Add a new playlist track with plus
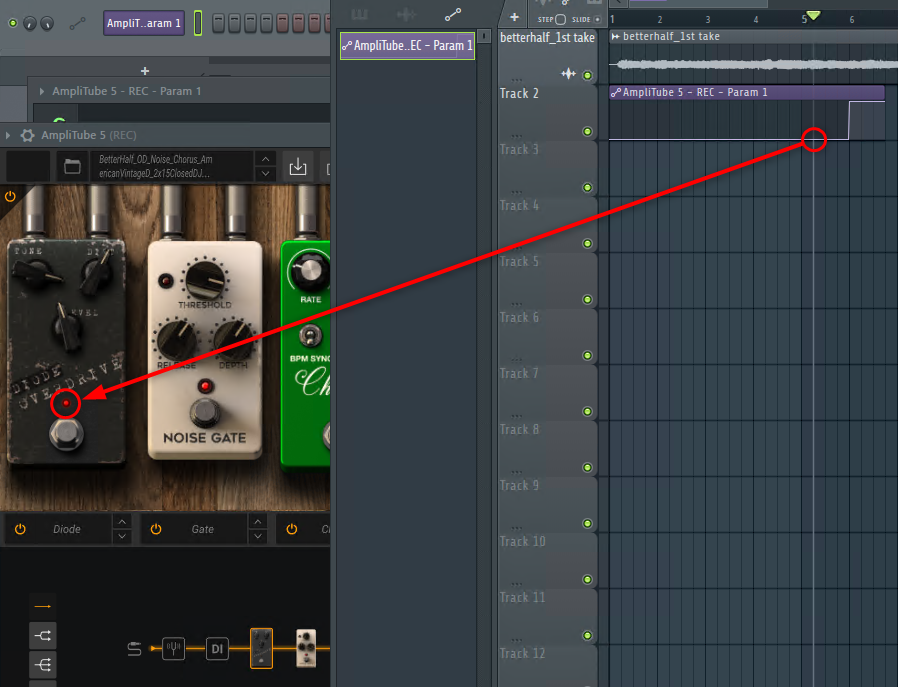The width and height of the screenshot is (898, 687). click(514, 17)
